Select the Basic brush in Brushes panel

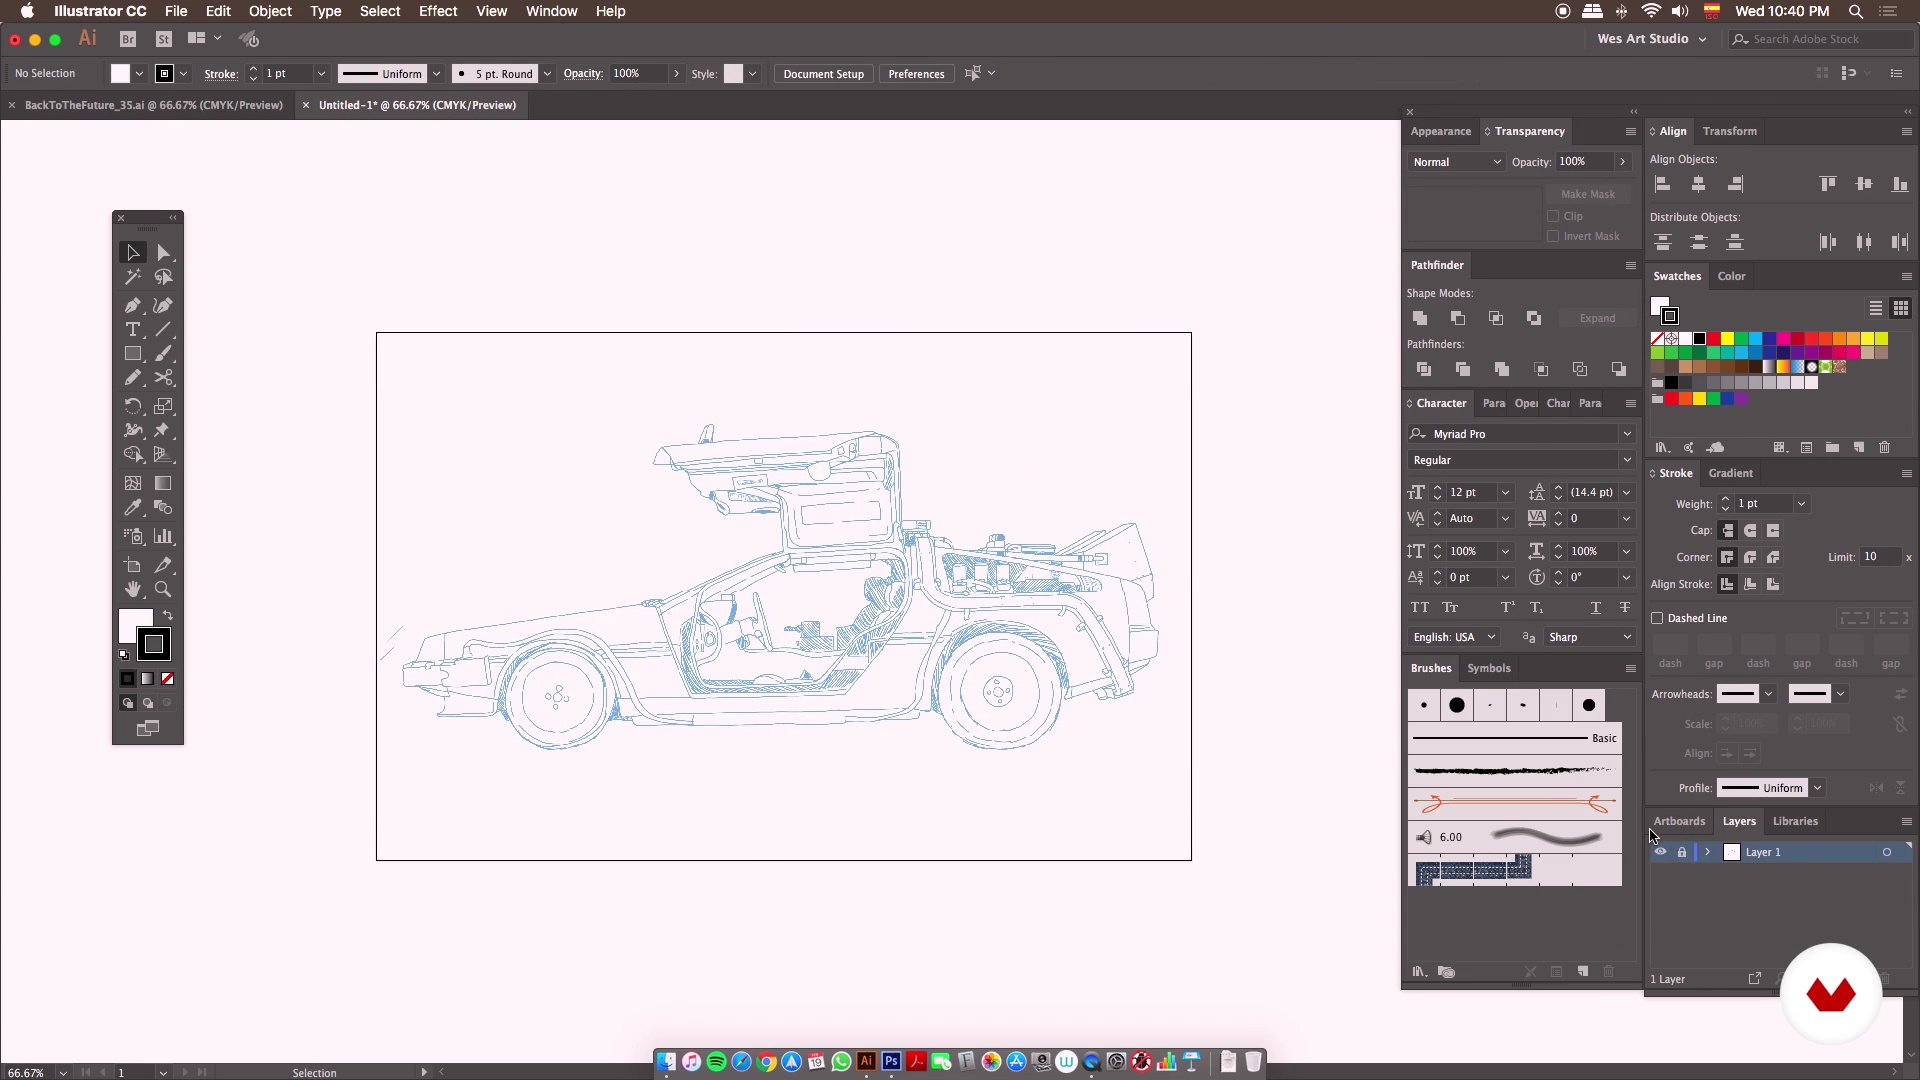[1515, 738]
